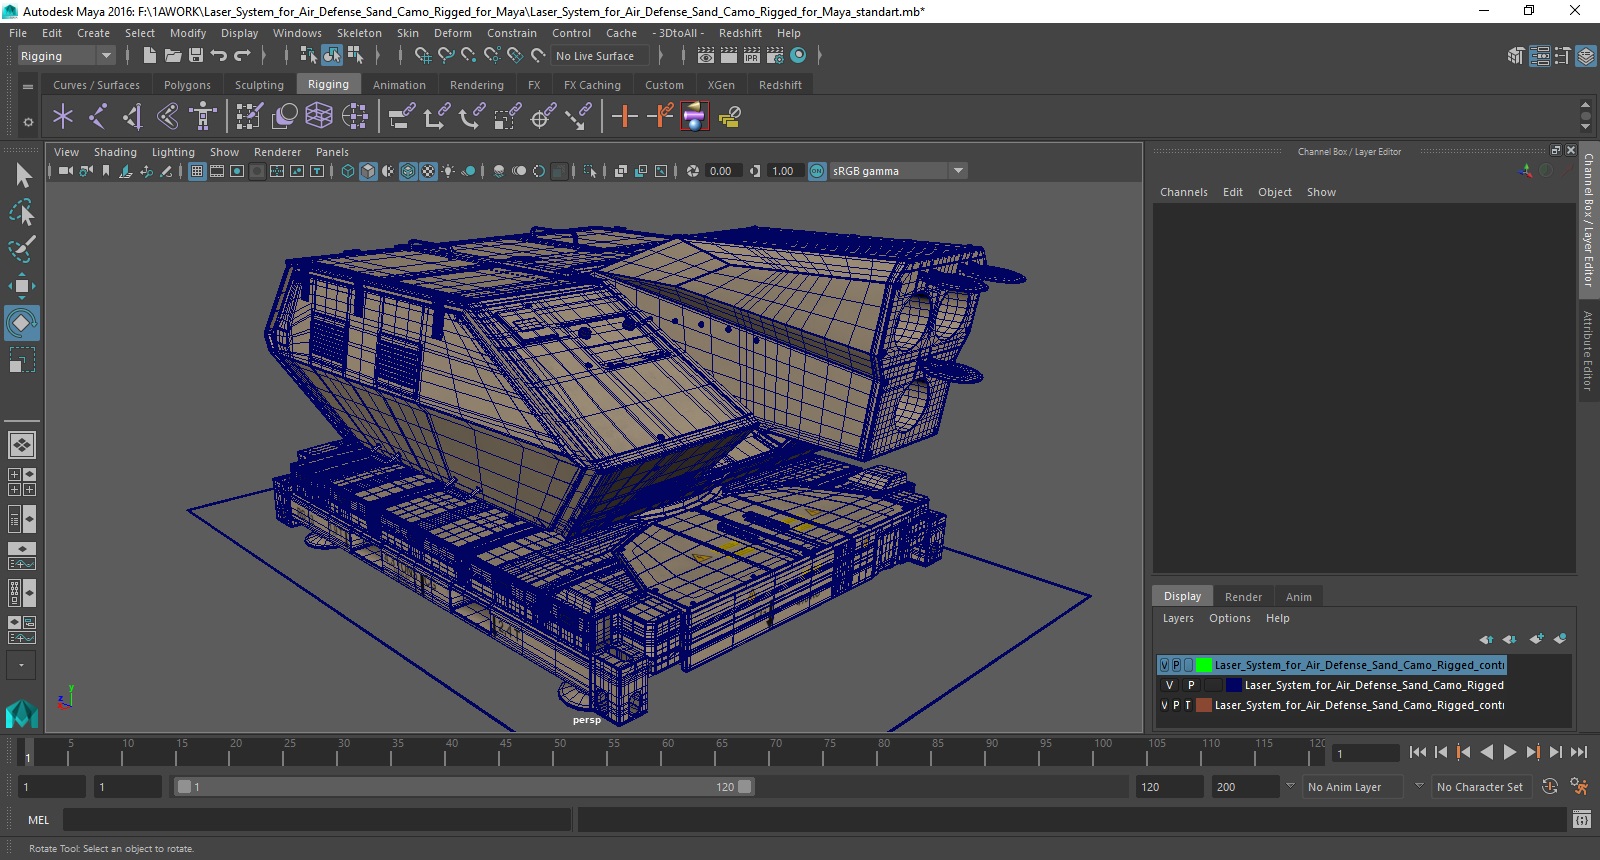Viewport: 1600px width, 860px height.
Task: Switch to the Polygons shelf tab
Action: (x=187, y=85)
